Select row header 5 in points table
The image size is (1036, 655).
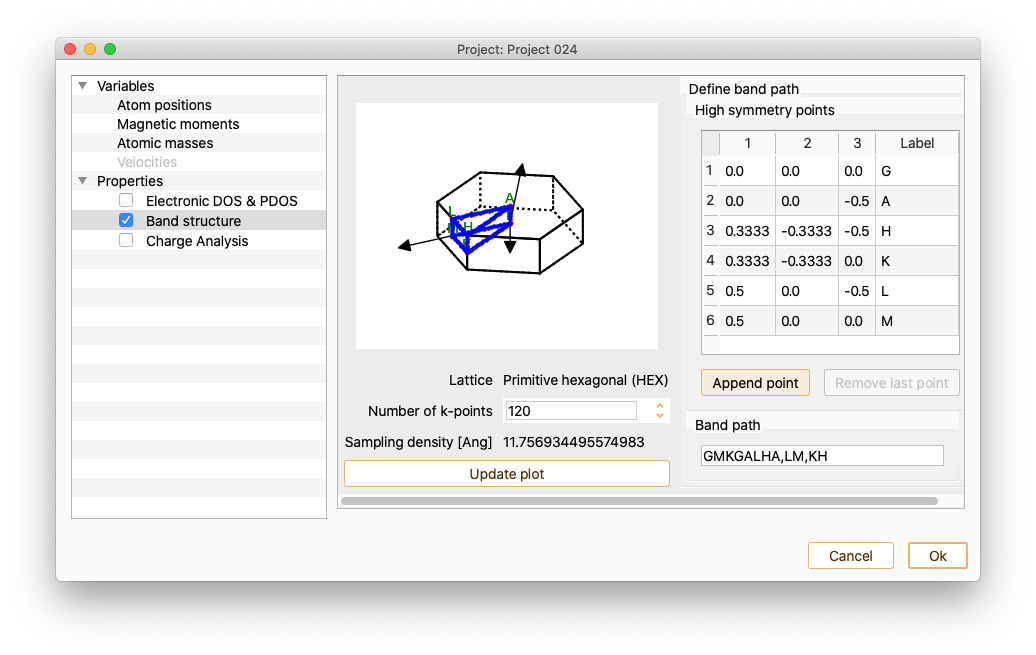[710, 291]
